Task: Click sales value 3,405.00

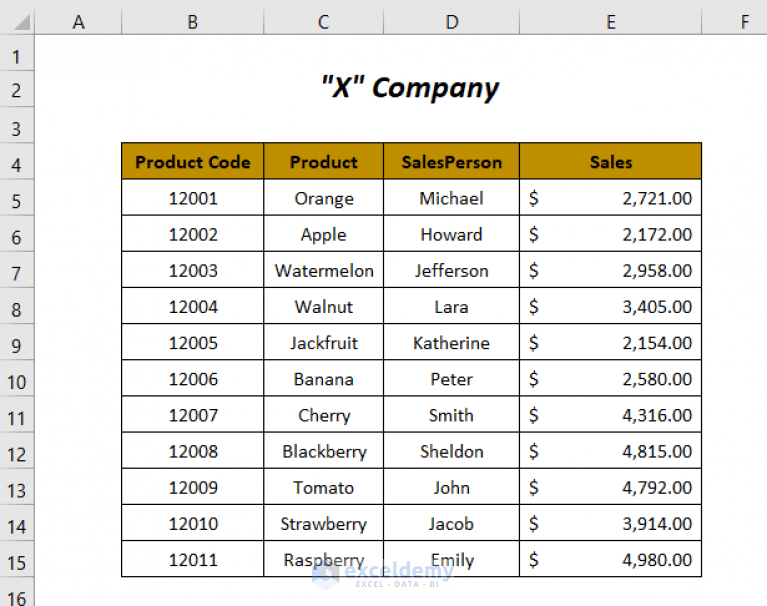Action: tap(610, 306)
